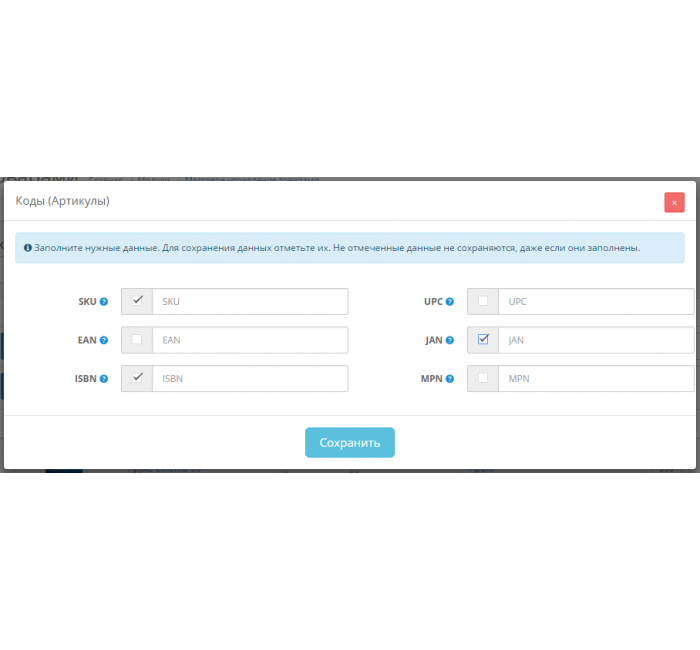The height and width of the screenshot is (650, 700).
Task: Focus the MPN text field
Action: click(x=596, y=379)
